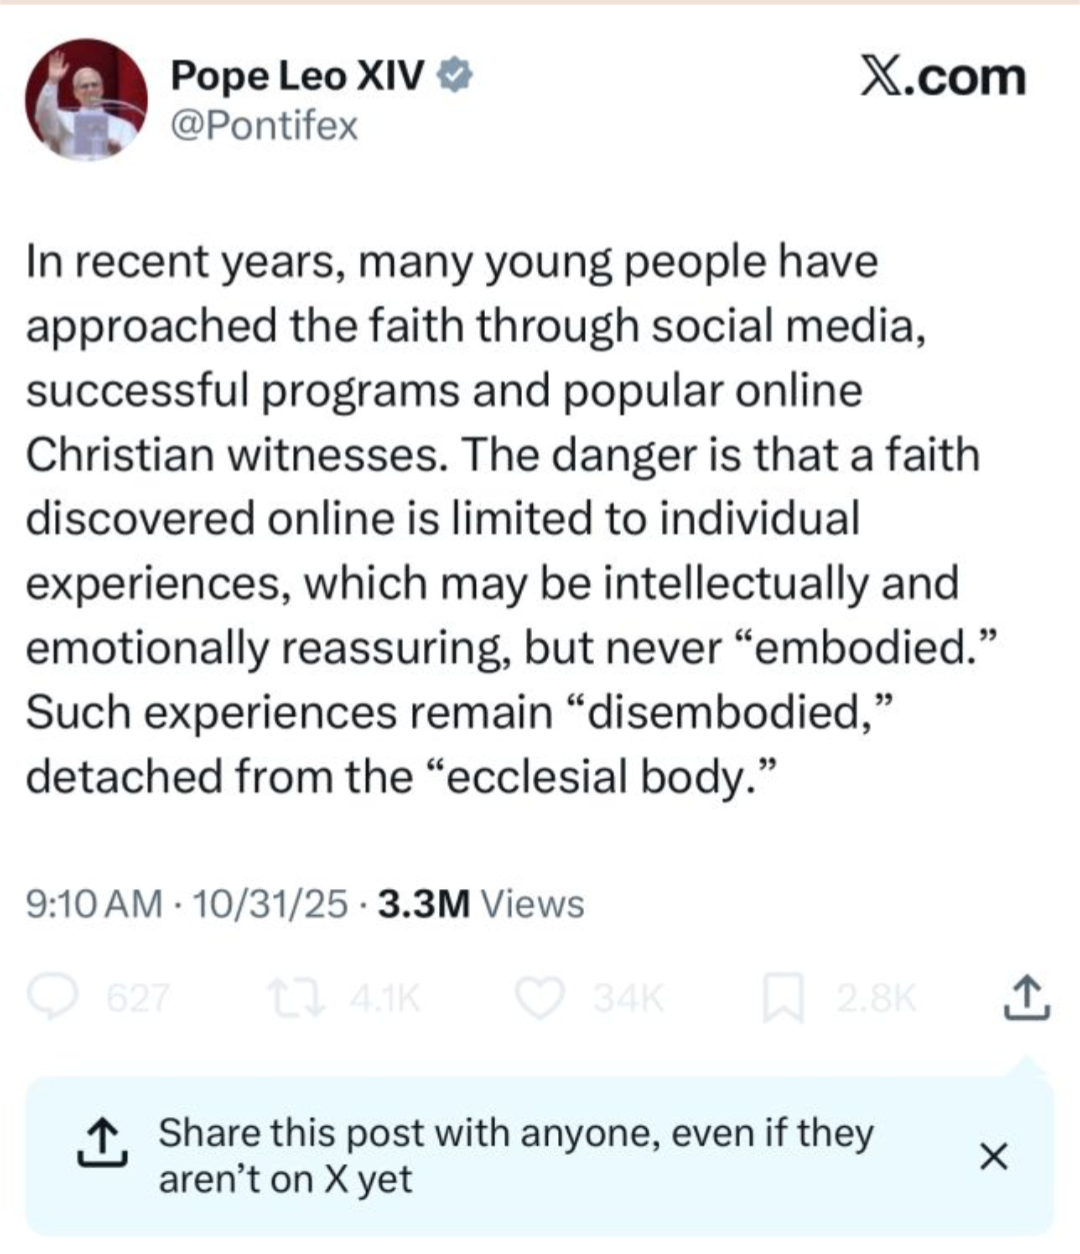Click the "Share this post with anyone" banner text

tap(515, 1156)
